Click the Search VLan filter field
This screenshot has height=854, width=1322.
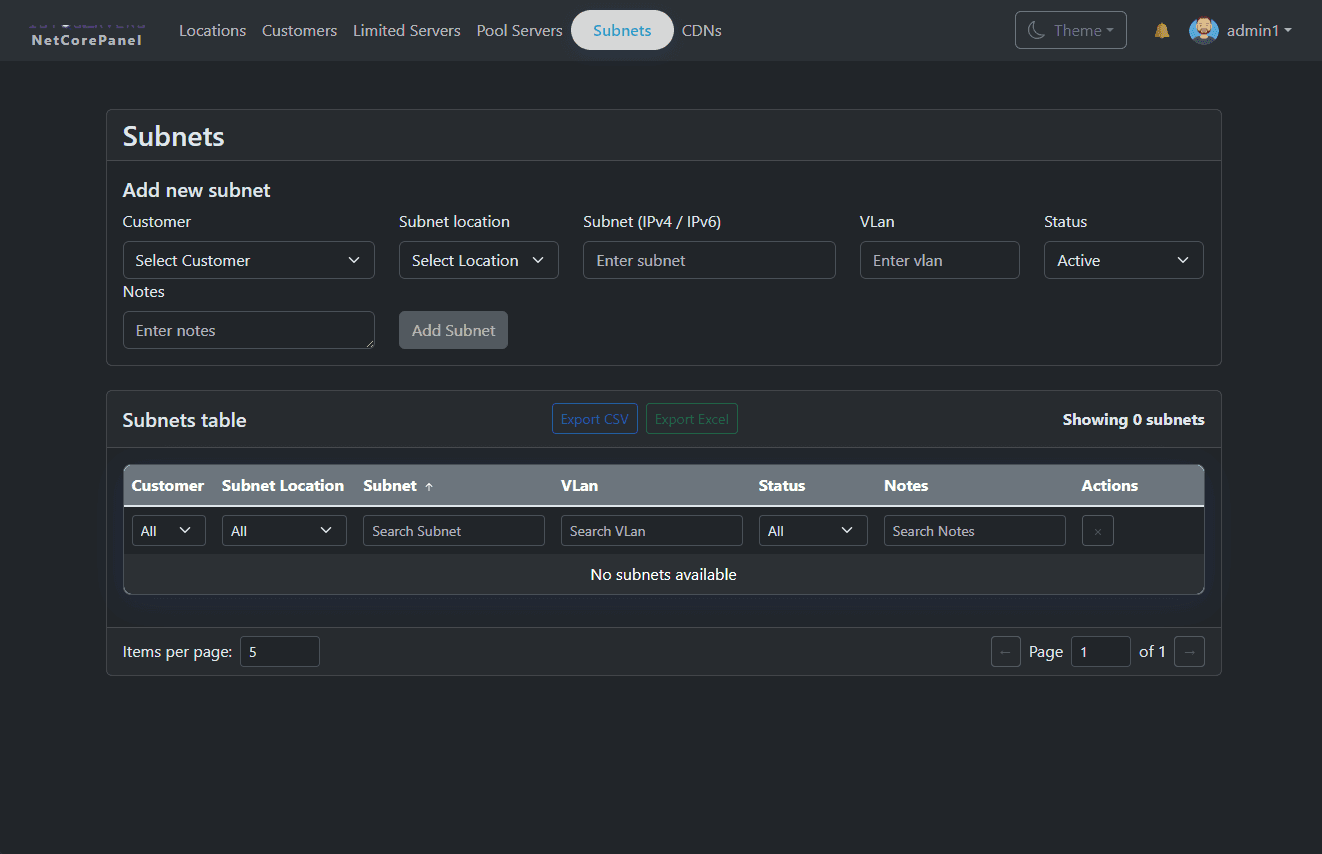tap(652, 531)
